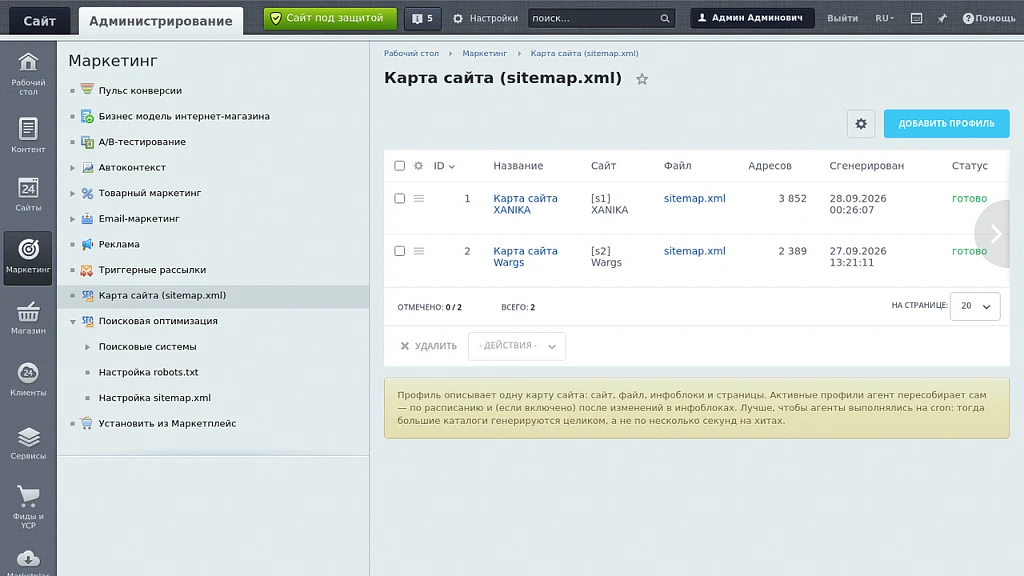1024x576 pixels.
Task: Open the Контент sidebar section
Action: pos(28,135)
